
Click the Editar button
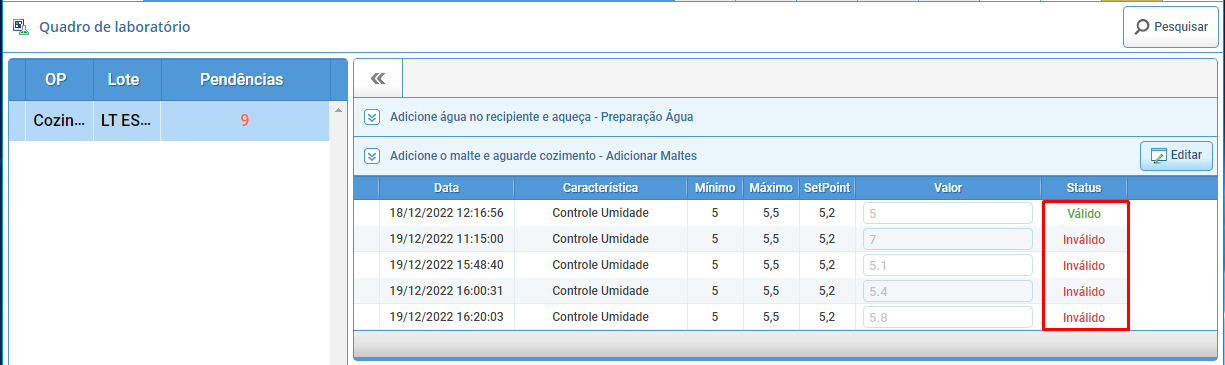coord(1177,156)
